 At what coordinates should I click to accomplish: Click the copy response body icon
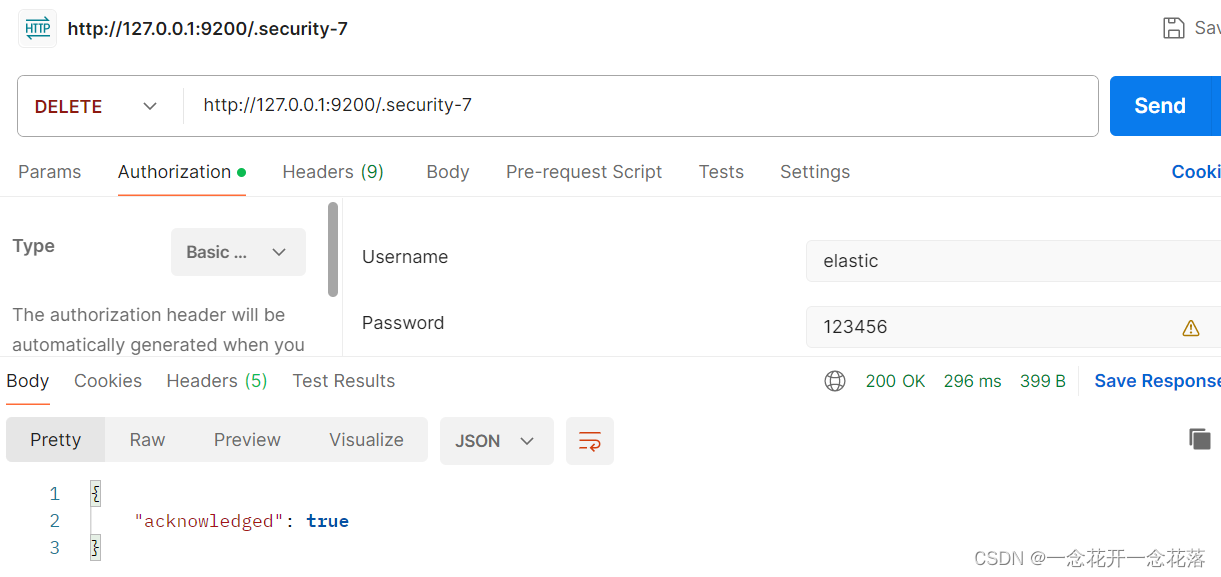tap(1199, 438)
